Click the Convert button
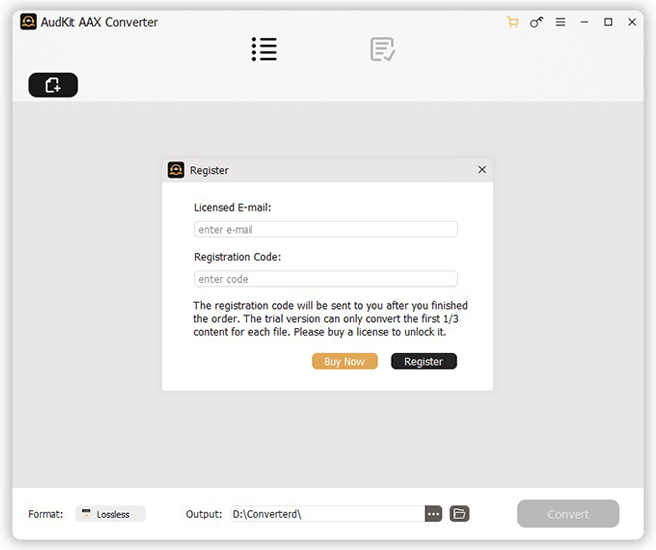 568,514
